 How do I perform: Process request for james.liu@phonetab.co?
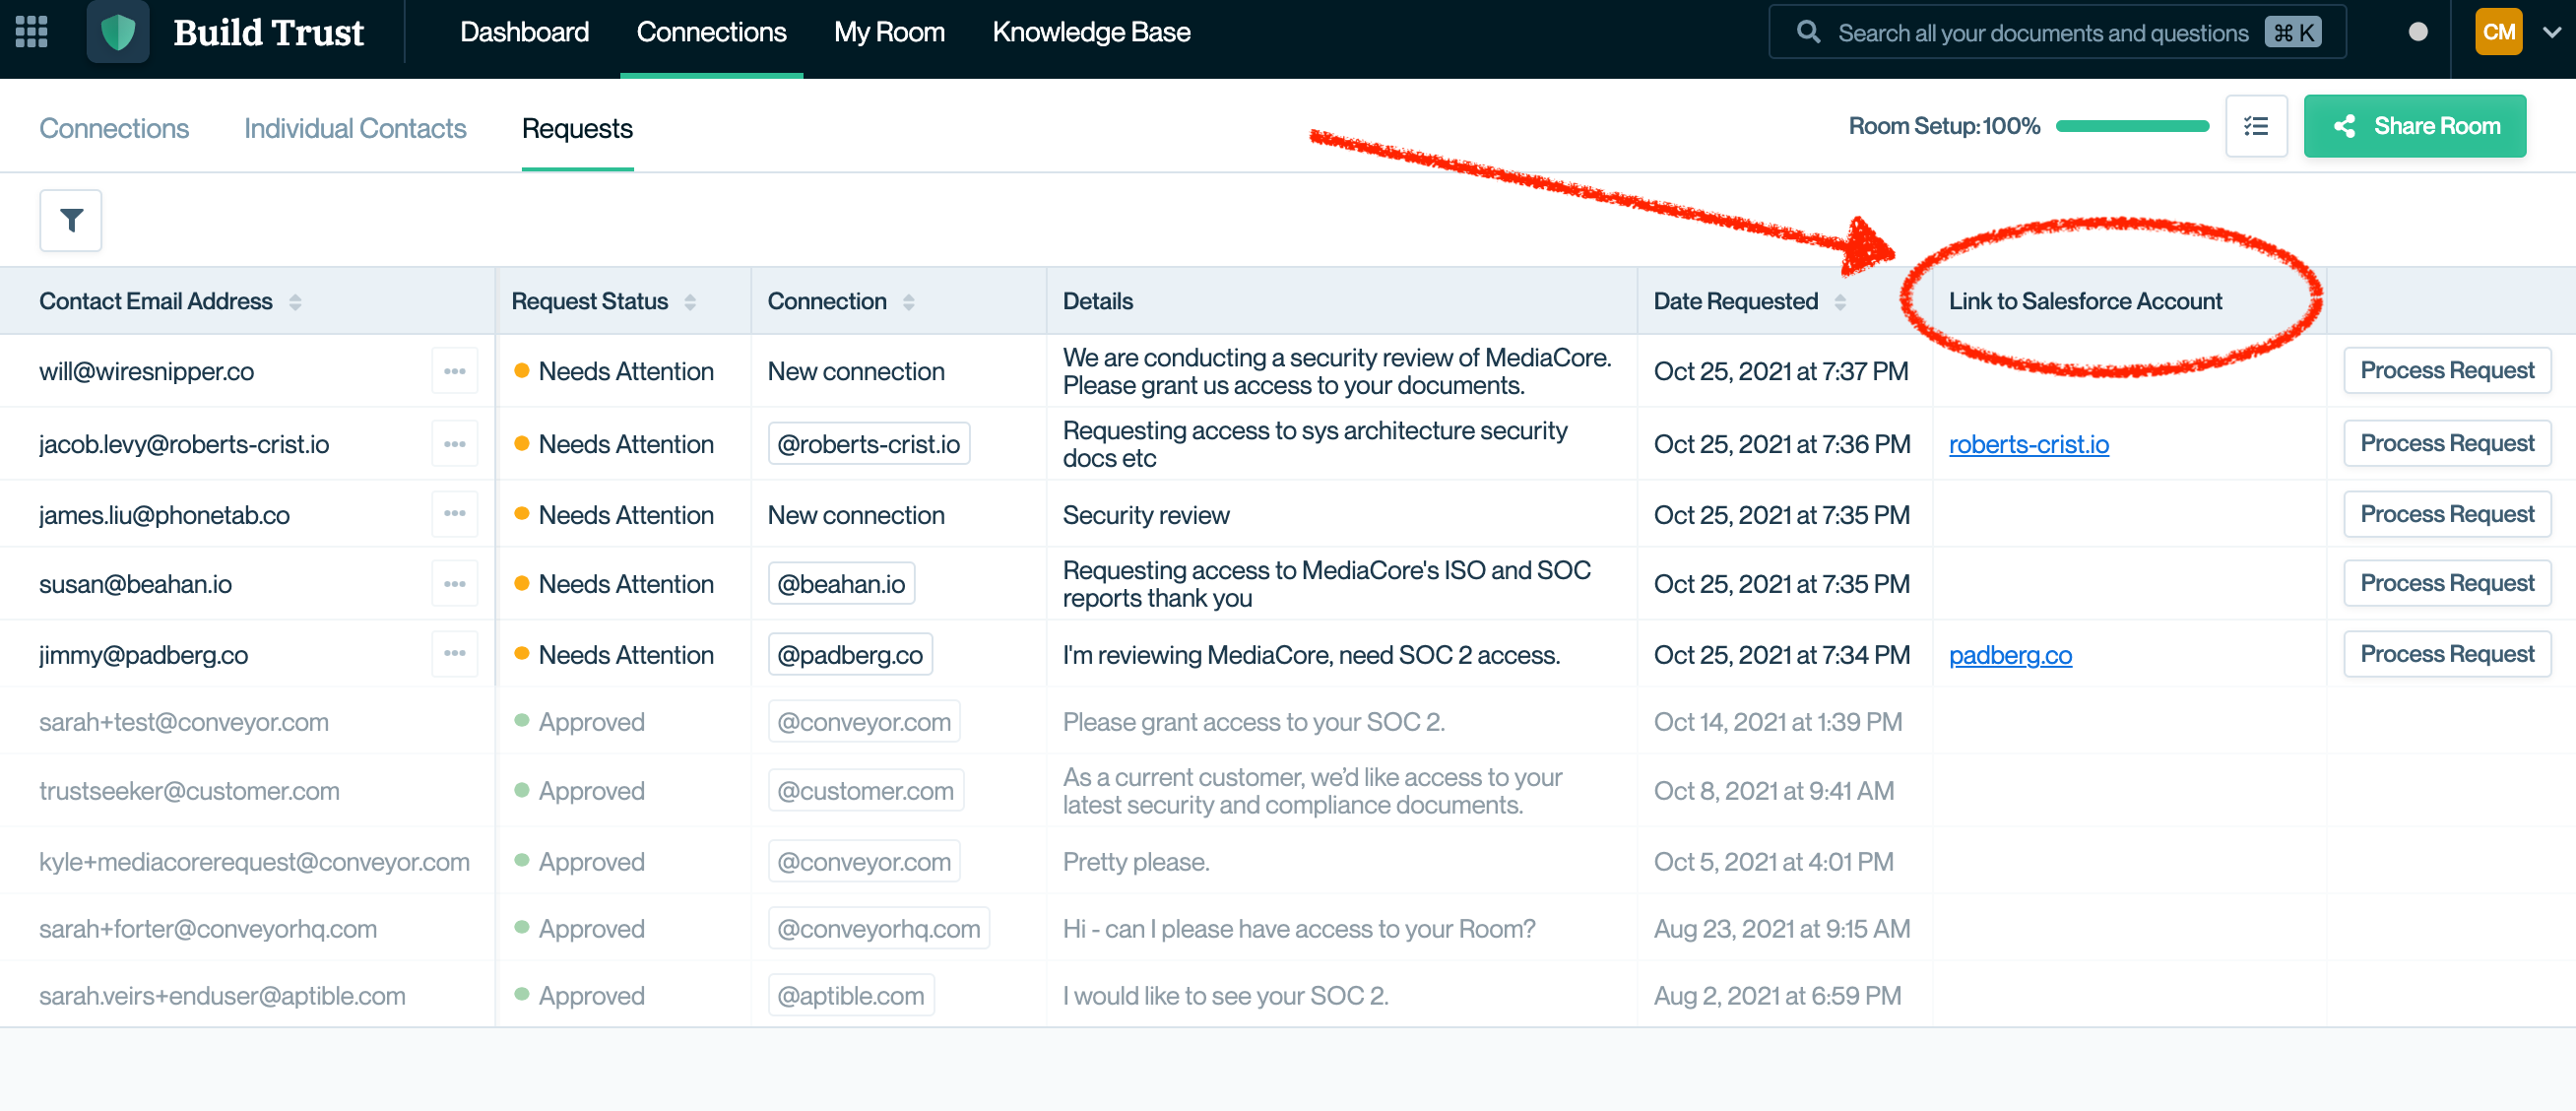2447,514
